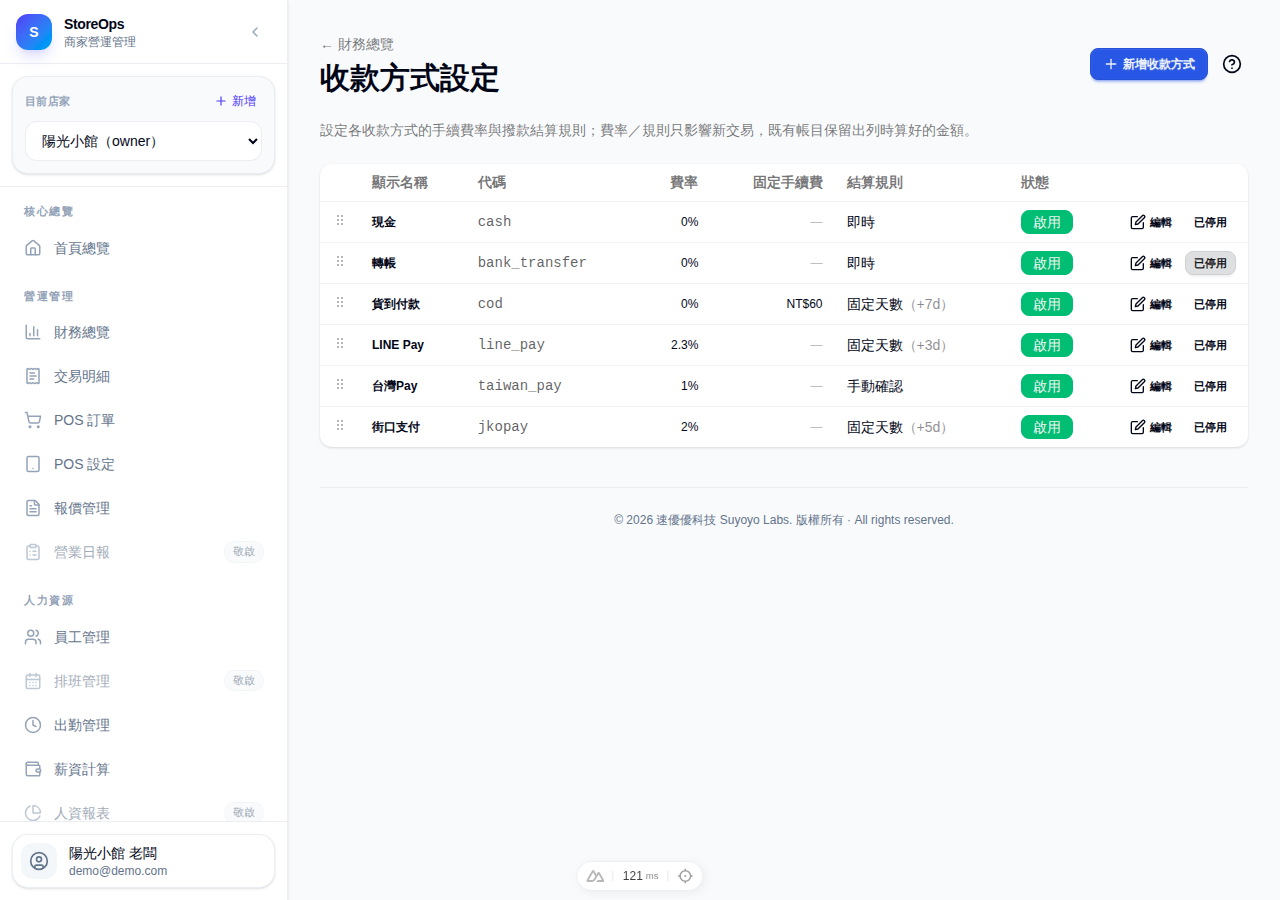The image size is (1280, 900).
Task: Click 固定天數（+7d）settlement text
Action: (x=897, y=304)
